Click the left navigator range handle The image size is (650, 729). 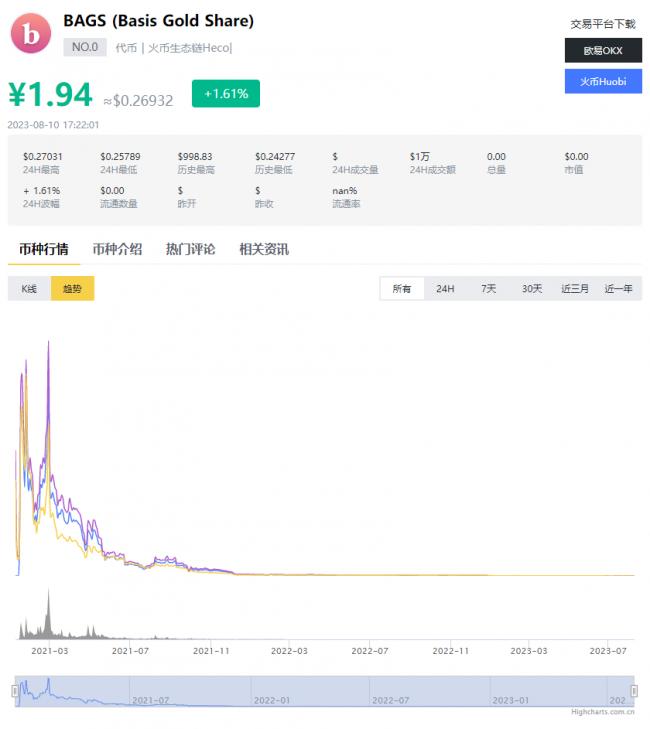15,691
